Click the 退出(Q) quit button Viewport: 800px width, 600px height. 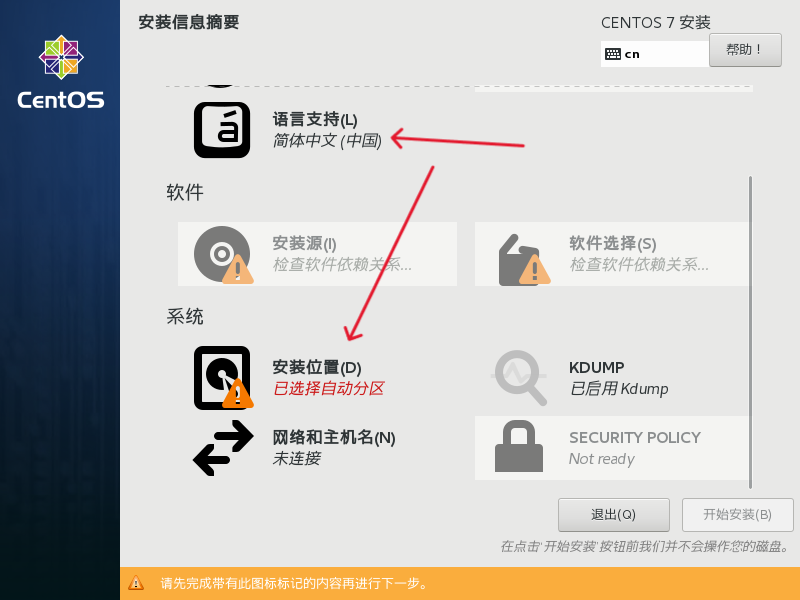(x=613, y=515)
